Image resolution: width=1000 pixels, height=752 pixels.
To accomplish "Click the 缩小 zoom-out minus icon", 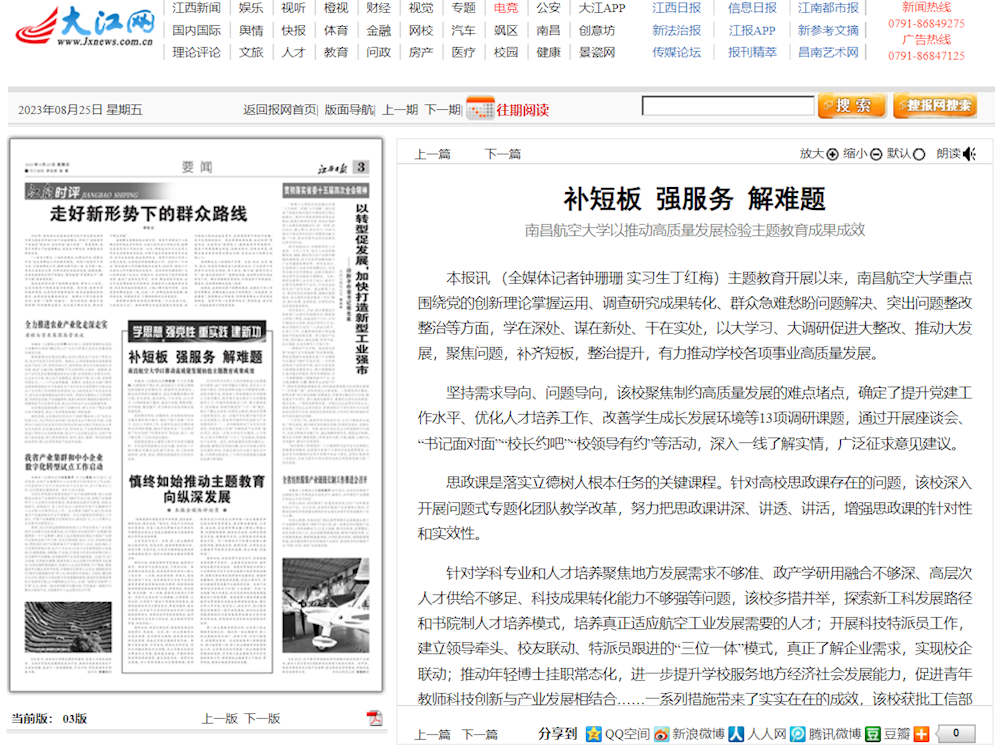I will 875,153.
